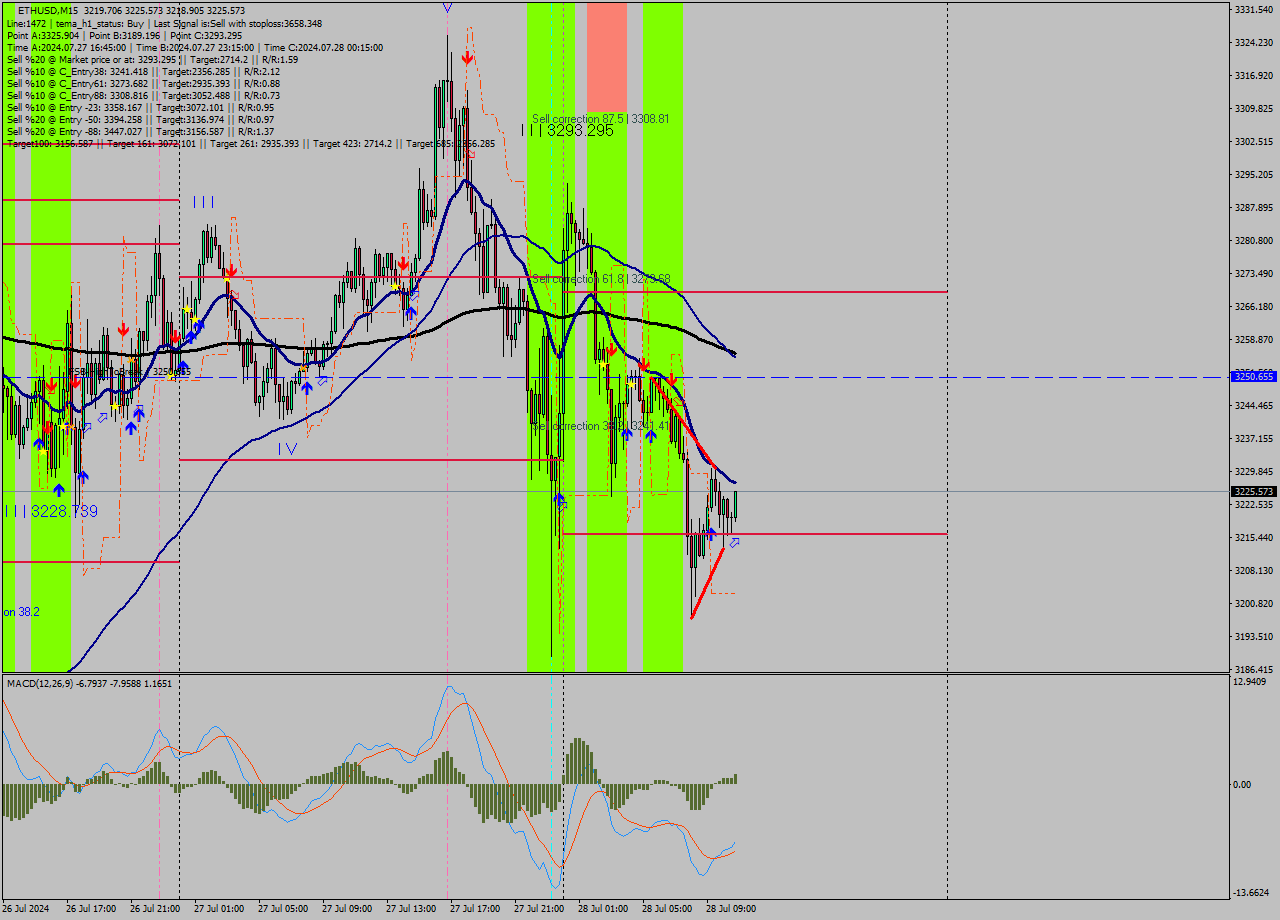The width and height of the screenshot is (1280, 920).
Task: Click the MACD zero level 0.00 label
Action: pyautogui.click(x=1243, y=784)
